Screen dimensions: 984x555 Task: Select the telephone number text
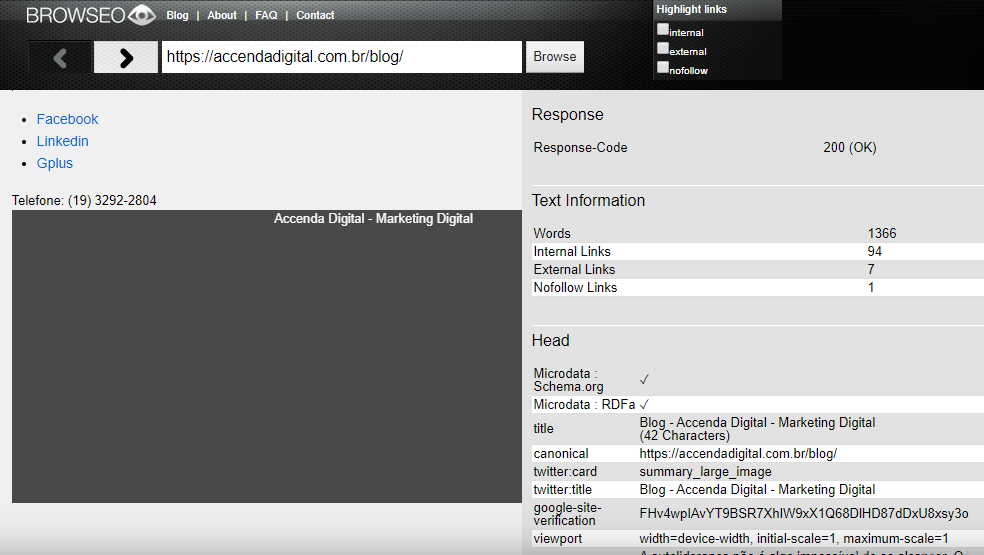(x=112, y=200)
